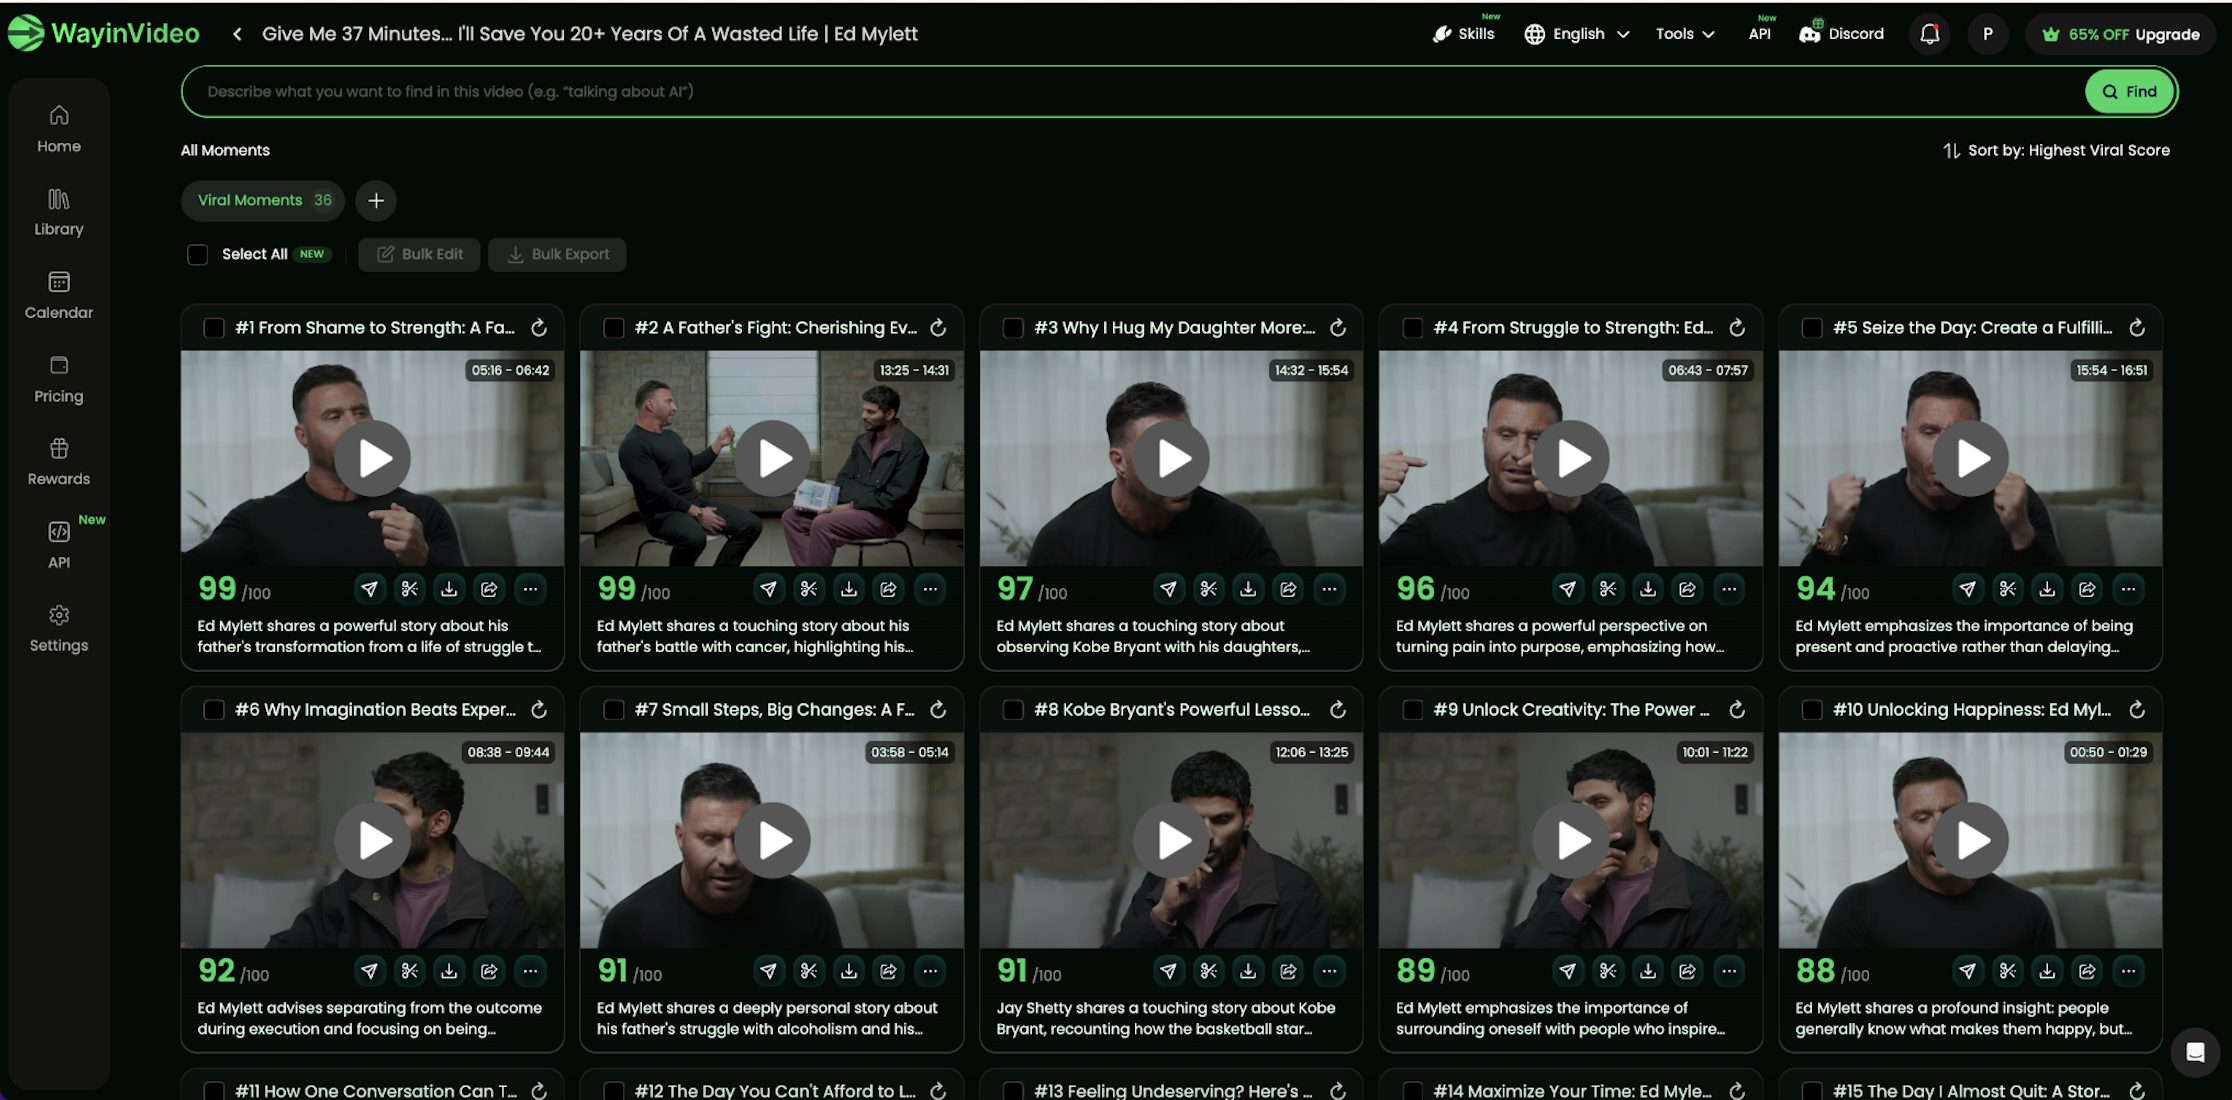Select clip #5 Seize the Day checkbox
The width and height of the screenshot is (2232, 1100).
click(1812, 328)
